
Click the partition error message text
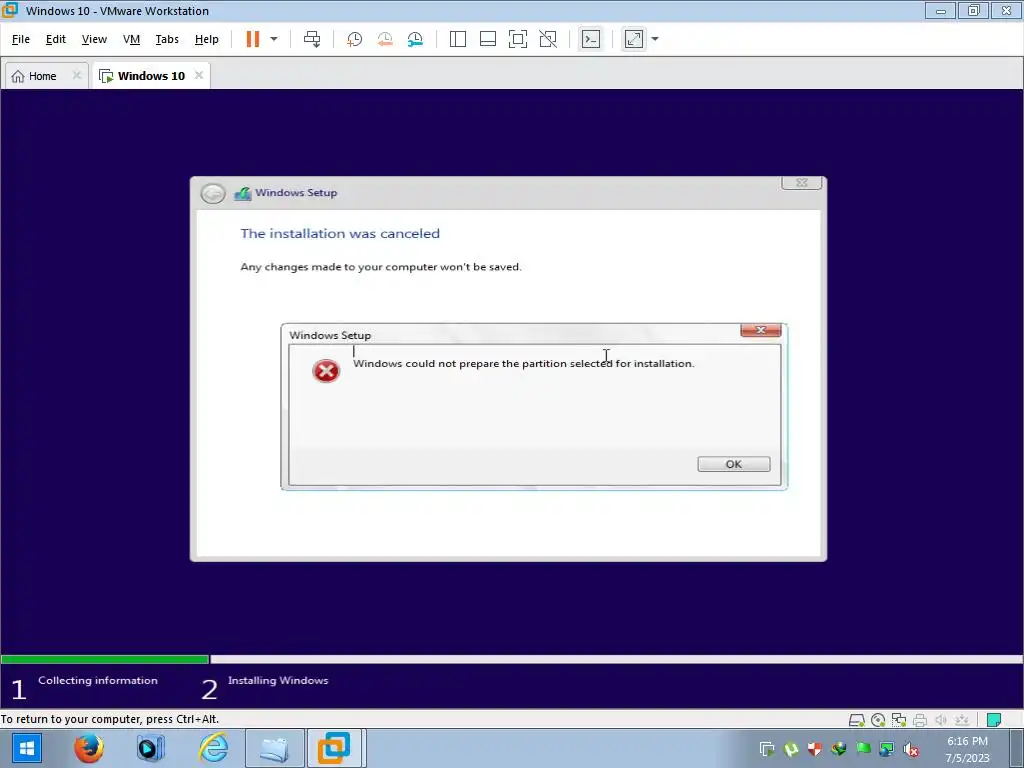tap(523, 363)
